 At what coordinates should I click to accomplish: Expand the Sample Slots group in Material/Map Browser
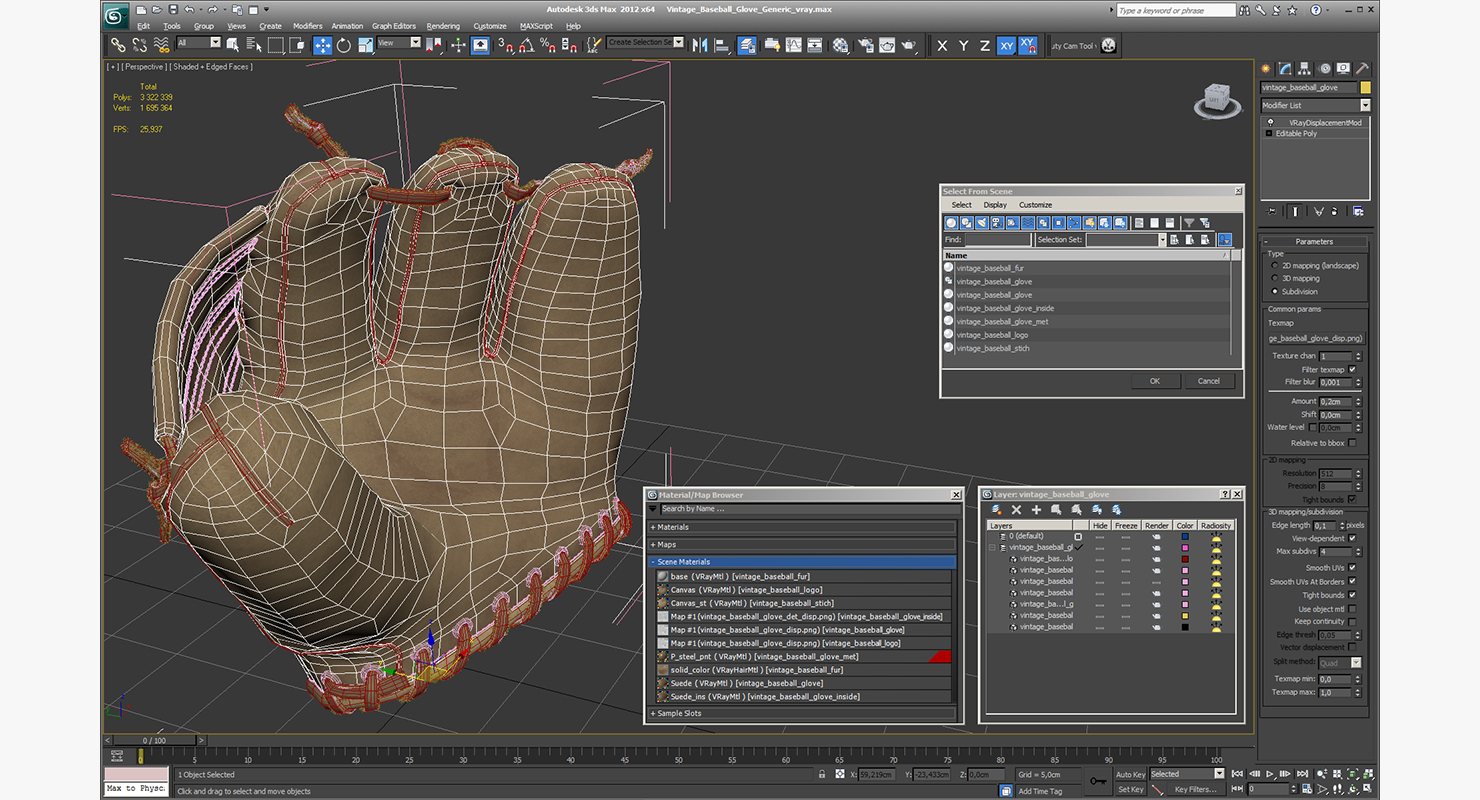pos(801,714)
